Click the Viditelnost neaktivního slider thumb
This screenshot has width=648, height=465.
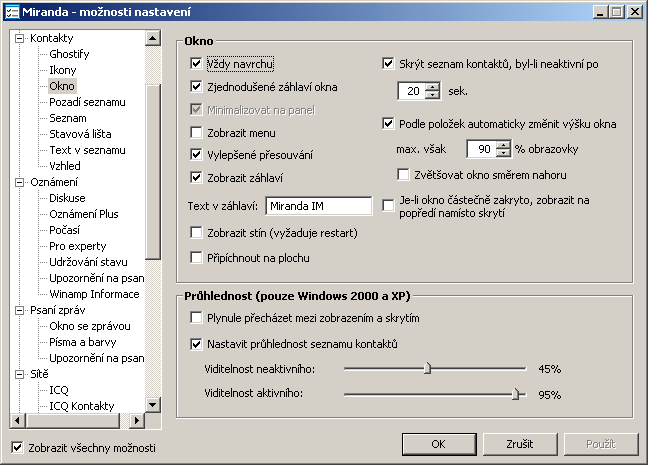427,367
